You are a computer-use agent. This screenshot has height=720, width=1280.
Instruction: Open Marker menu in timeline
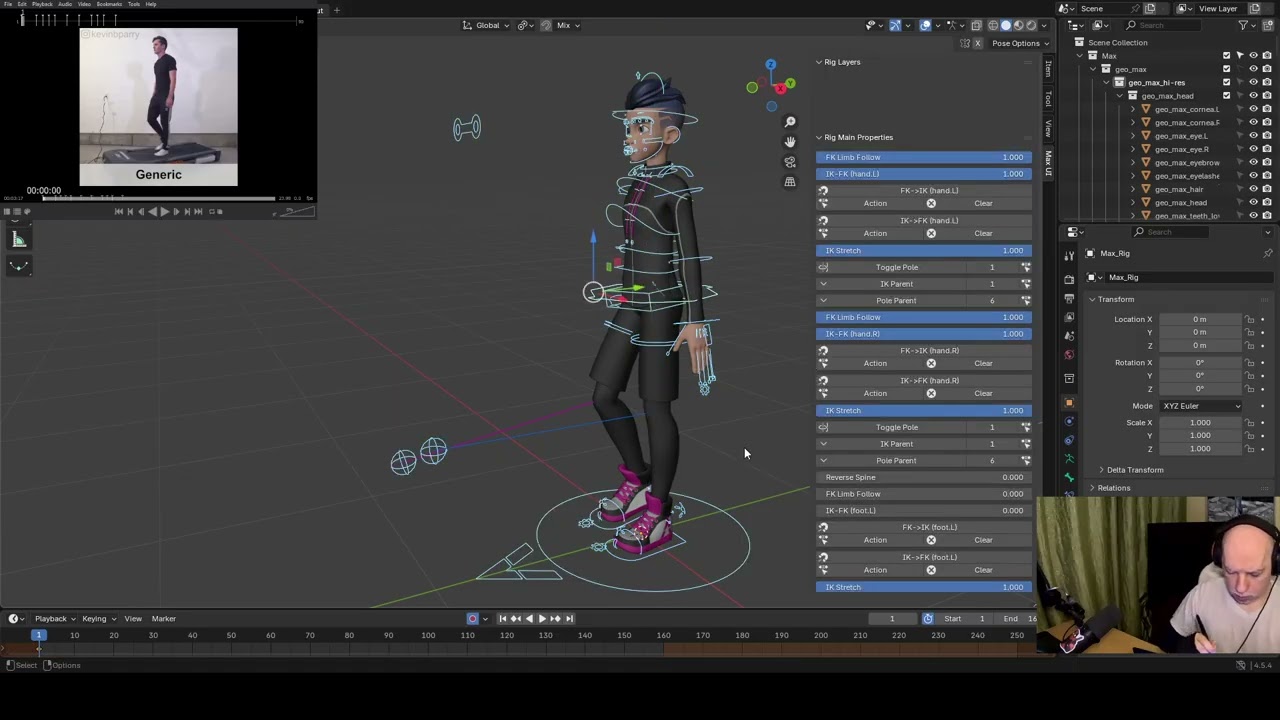point(163,618)
